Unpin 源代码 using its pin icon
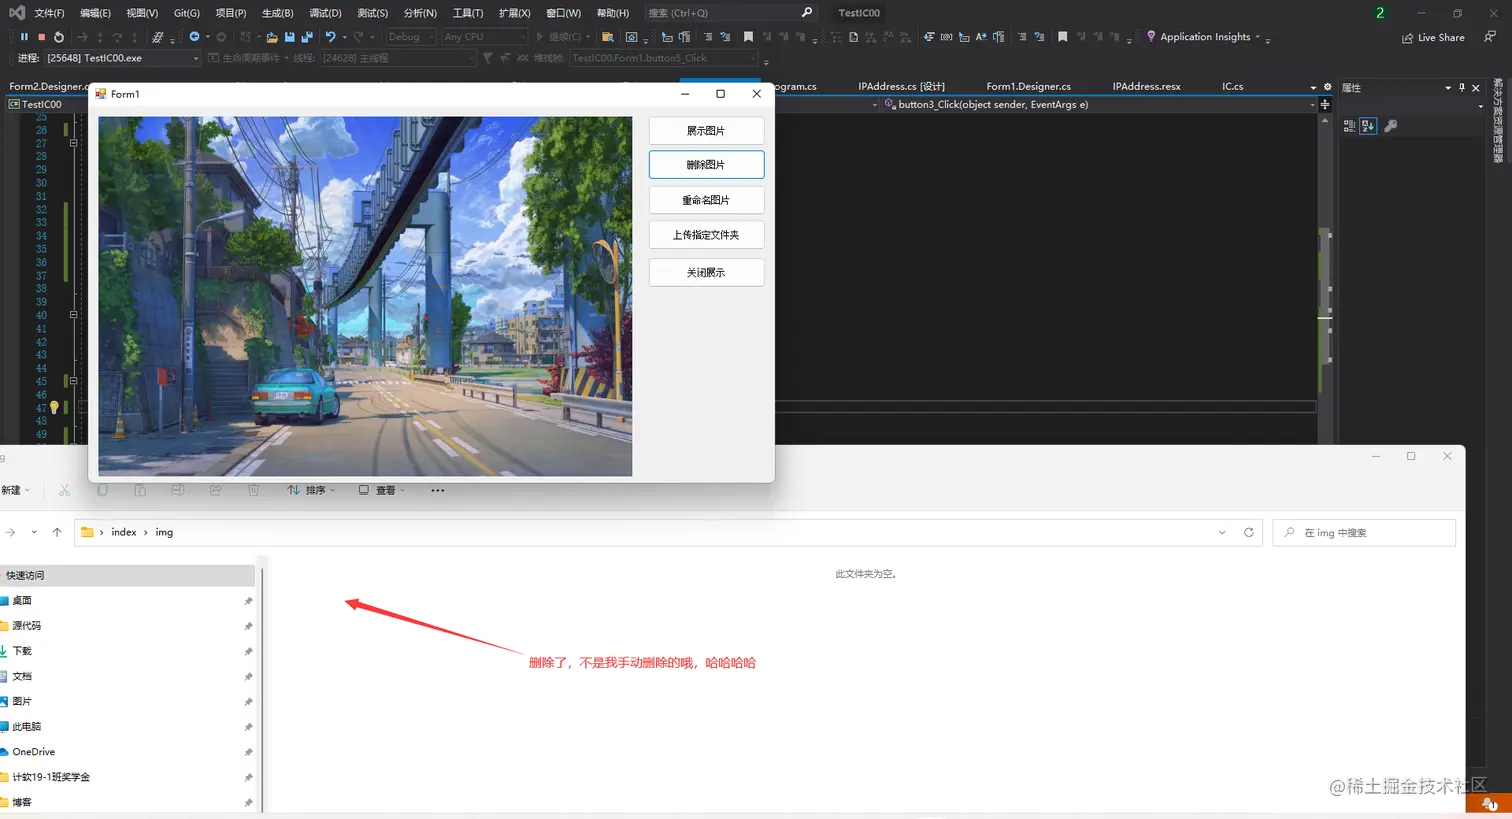This screenshot has height=819, width=1512. pyautogui.click(x=248, y=626)
